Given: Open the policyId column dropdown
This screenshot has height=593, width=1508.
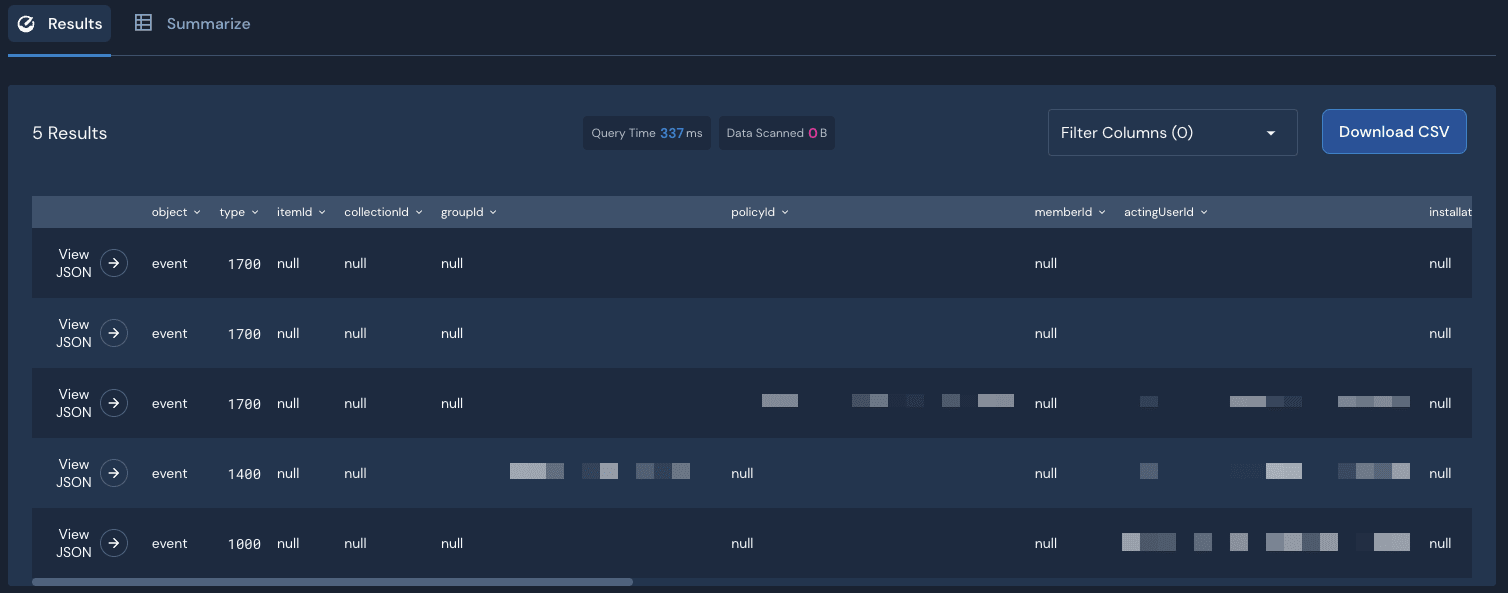Looking at the screenshot, I should [x=786, y=211].
